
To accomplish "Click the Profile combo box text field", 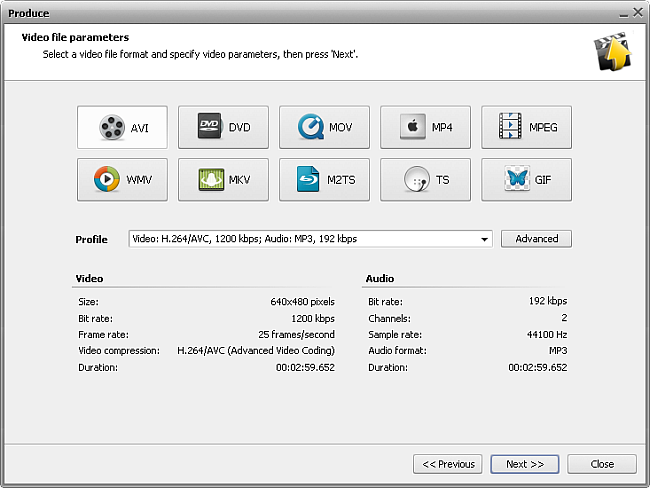I will 300,239.
